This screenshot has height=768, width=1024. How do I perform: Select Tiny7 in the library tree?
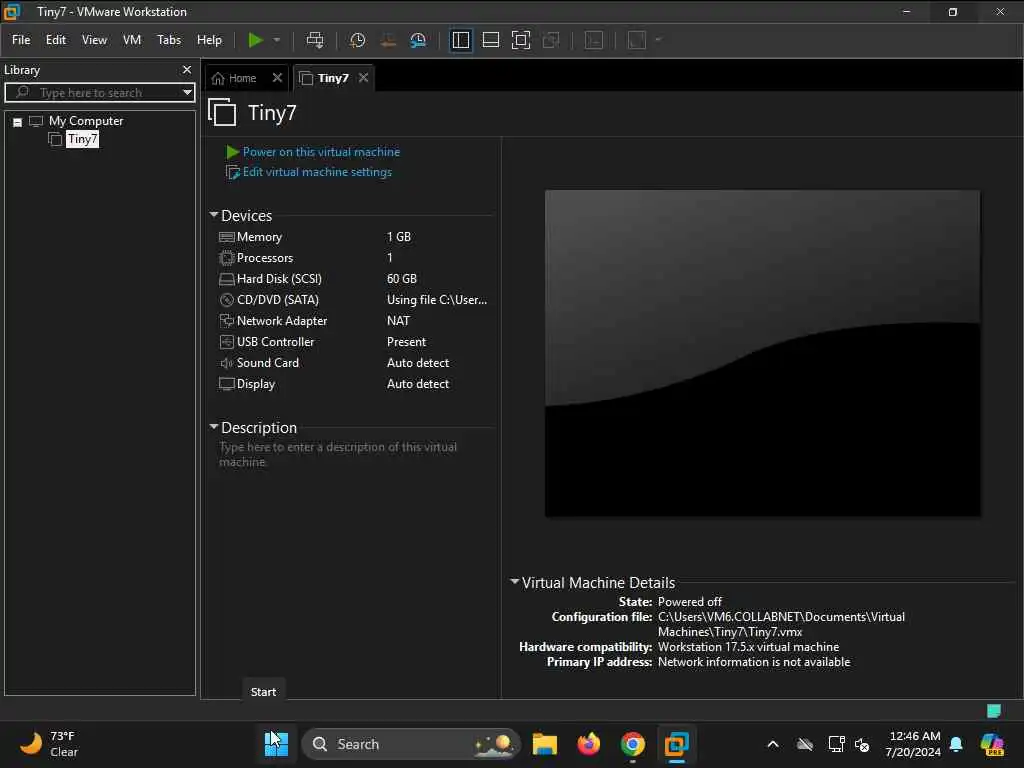[82, 139]
